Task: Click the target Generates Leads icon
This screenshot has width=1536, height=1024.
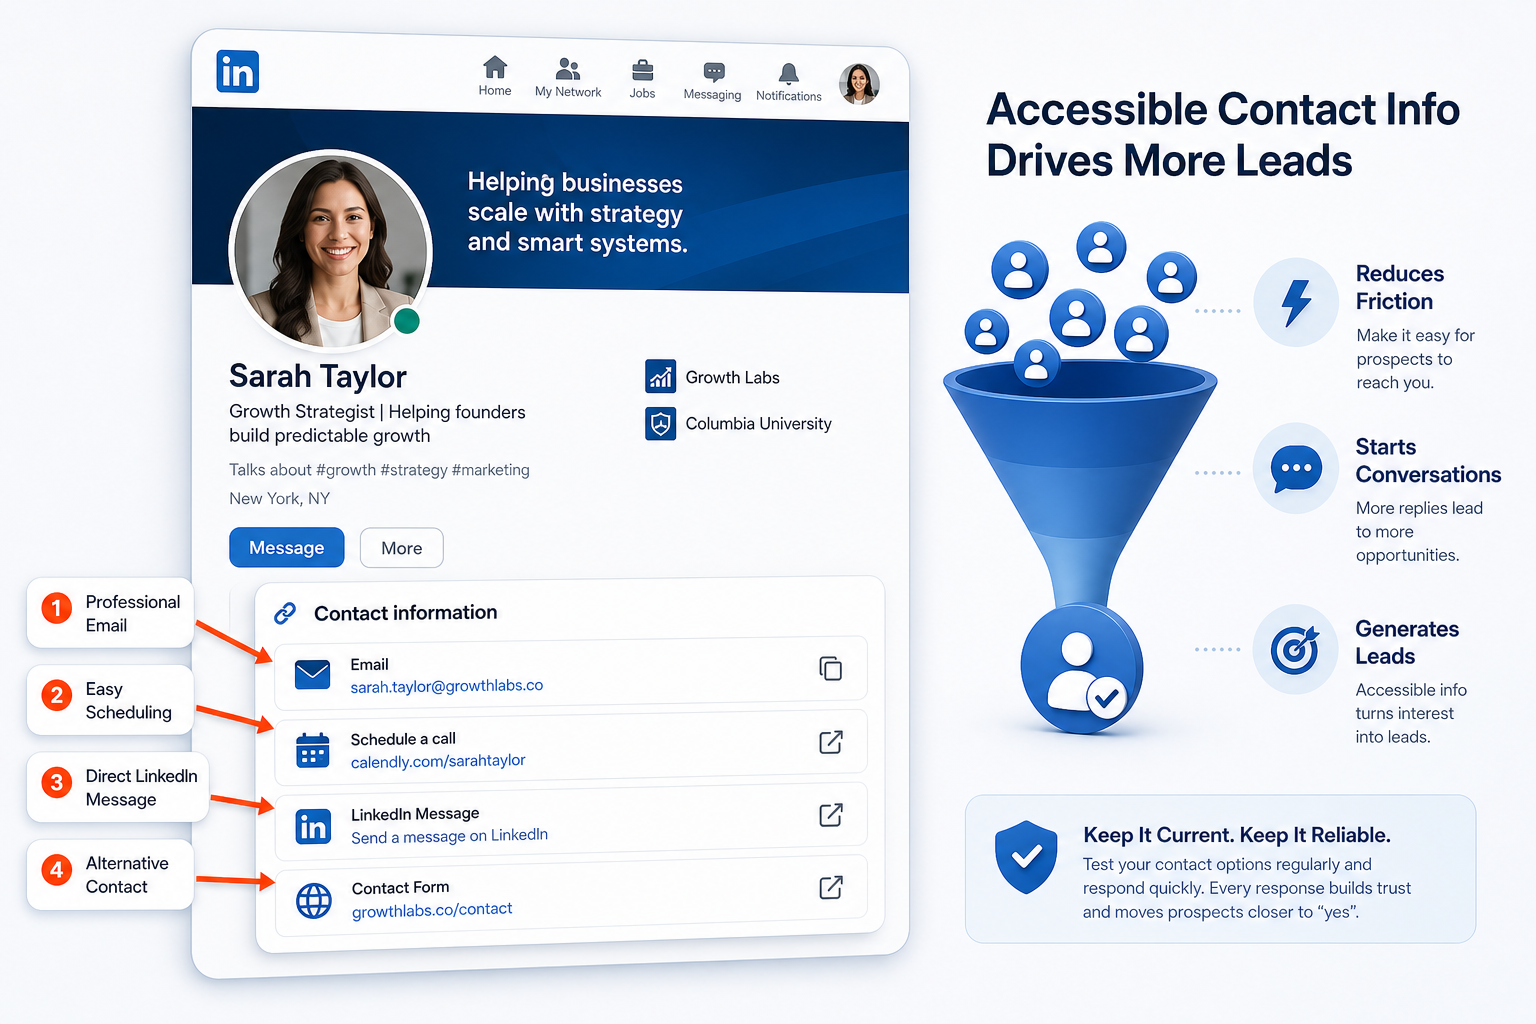Action: 1296,650
